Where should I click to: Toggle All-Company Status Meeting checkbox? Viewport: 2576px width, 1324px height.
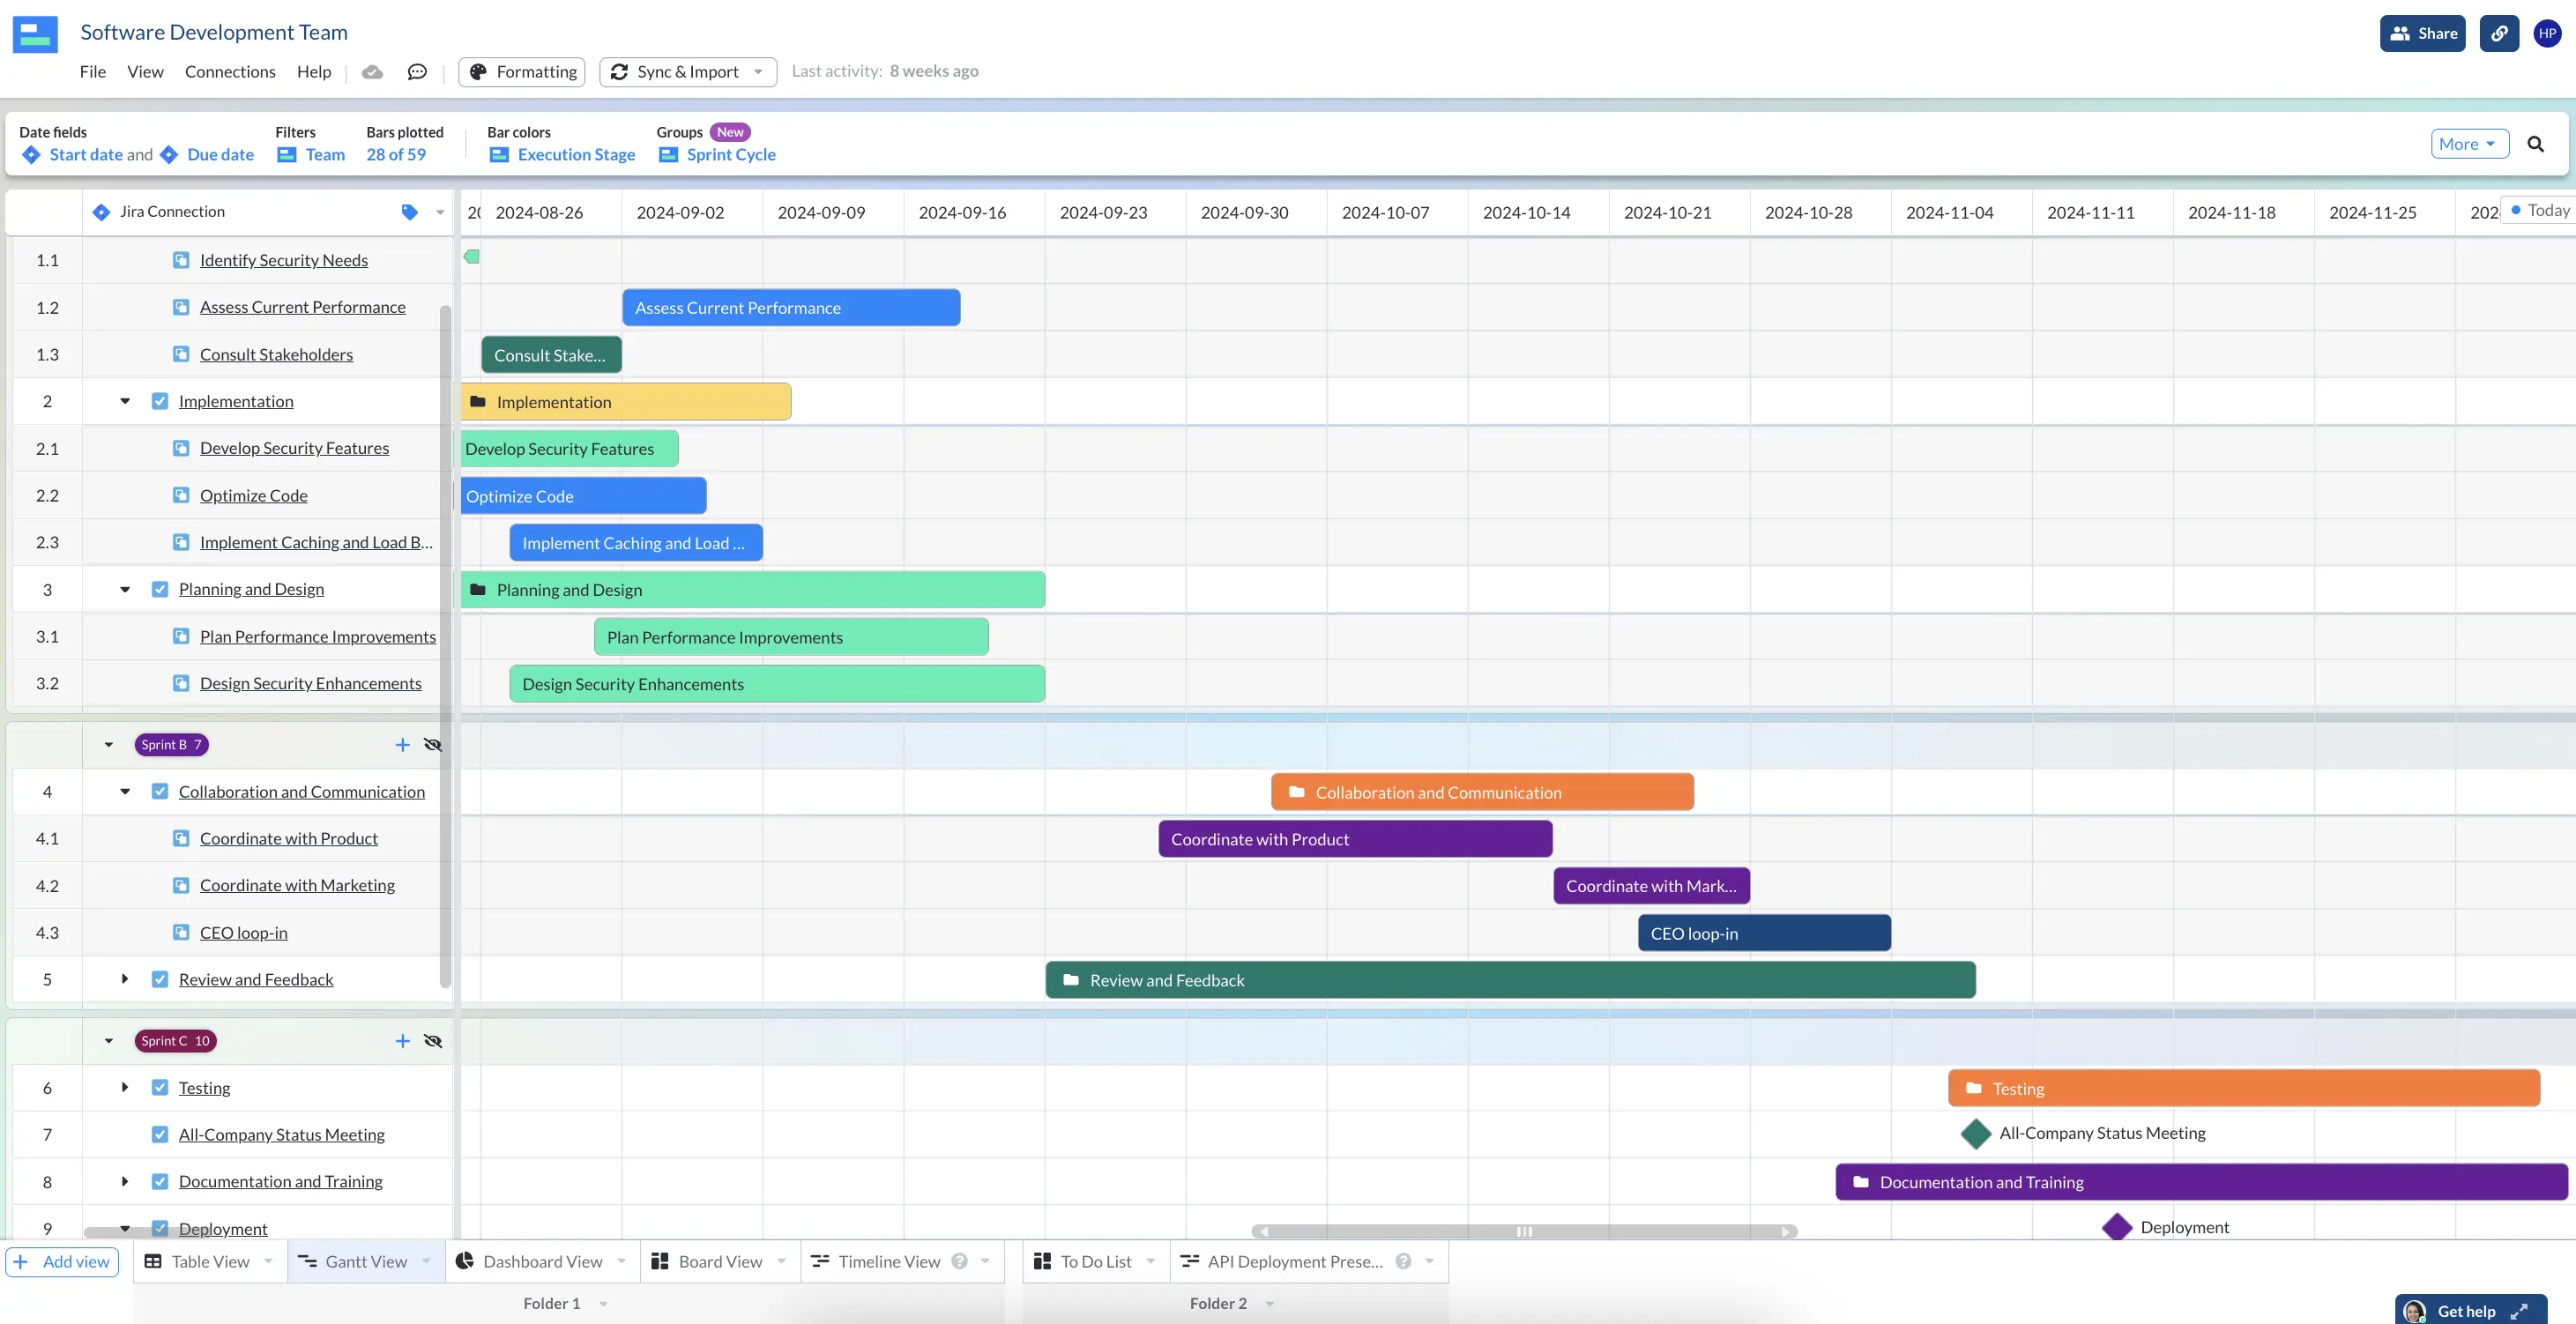coord(160,1134)
